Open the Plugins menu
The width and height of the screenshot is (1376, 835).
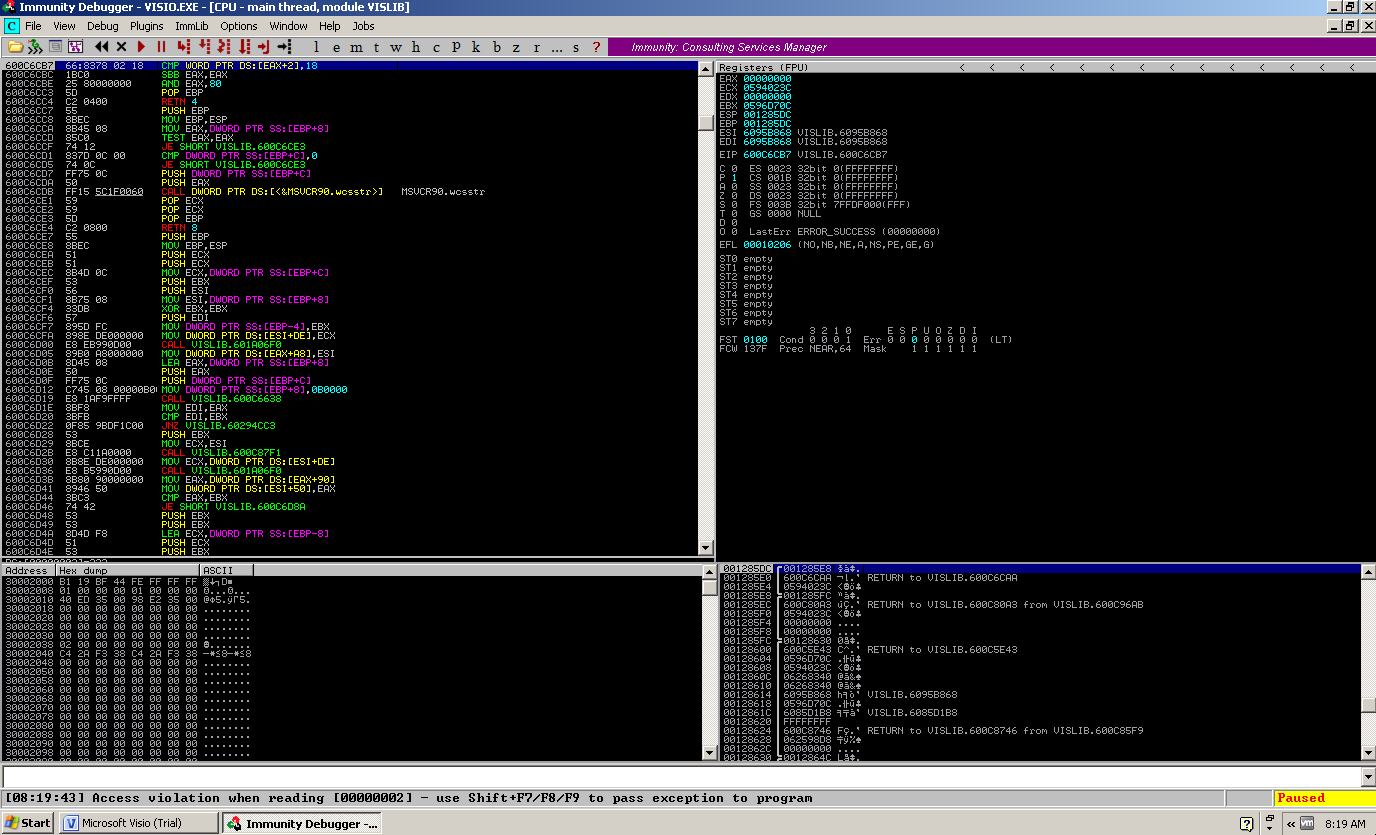(x=147, y=26)
